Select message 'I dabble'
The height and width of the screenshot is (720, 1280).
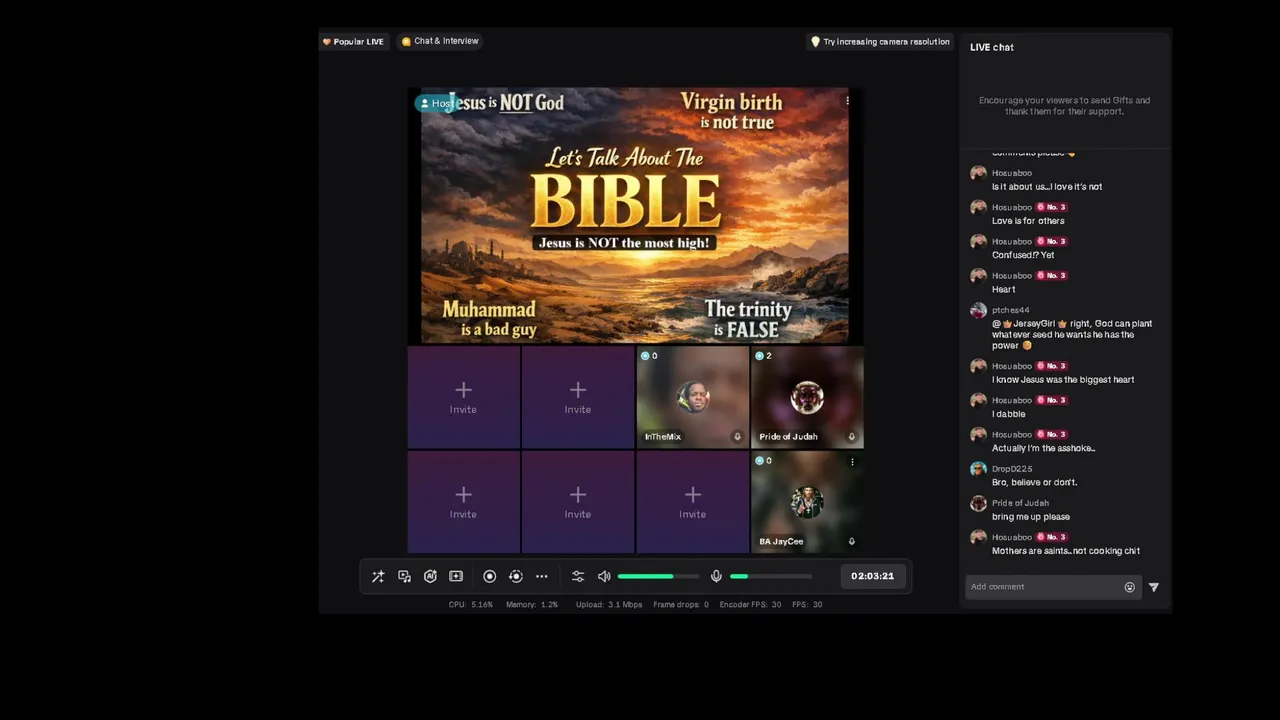pos(1008,414)
